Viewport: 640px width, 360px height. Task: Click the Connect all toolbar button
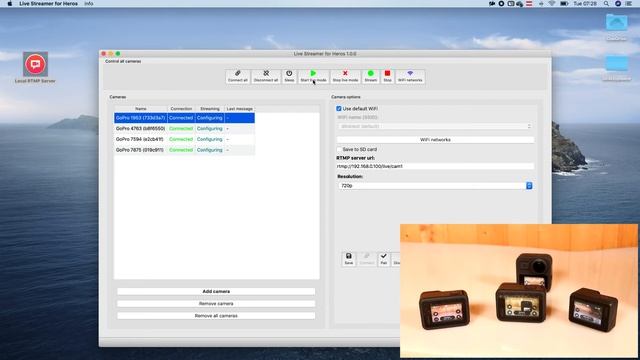coord(238,76)
